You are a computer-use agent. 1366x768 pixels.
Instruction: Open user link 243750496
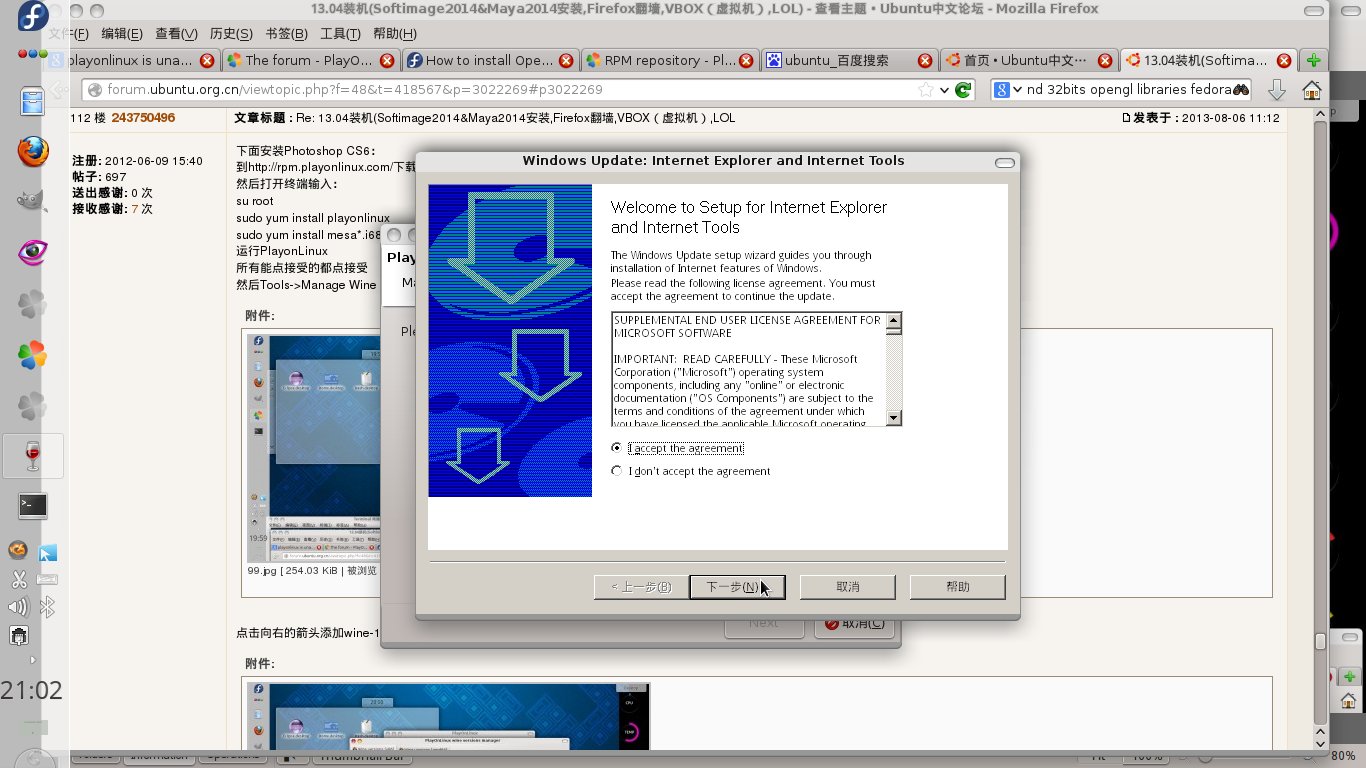143,118
